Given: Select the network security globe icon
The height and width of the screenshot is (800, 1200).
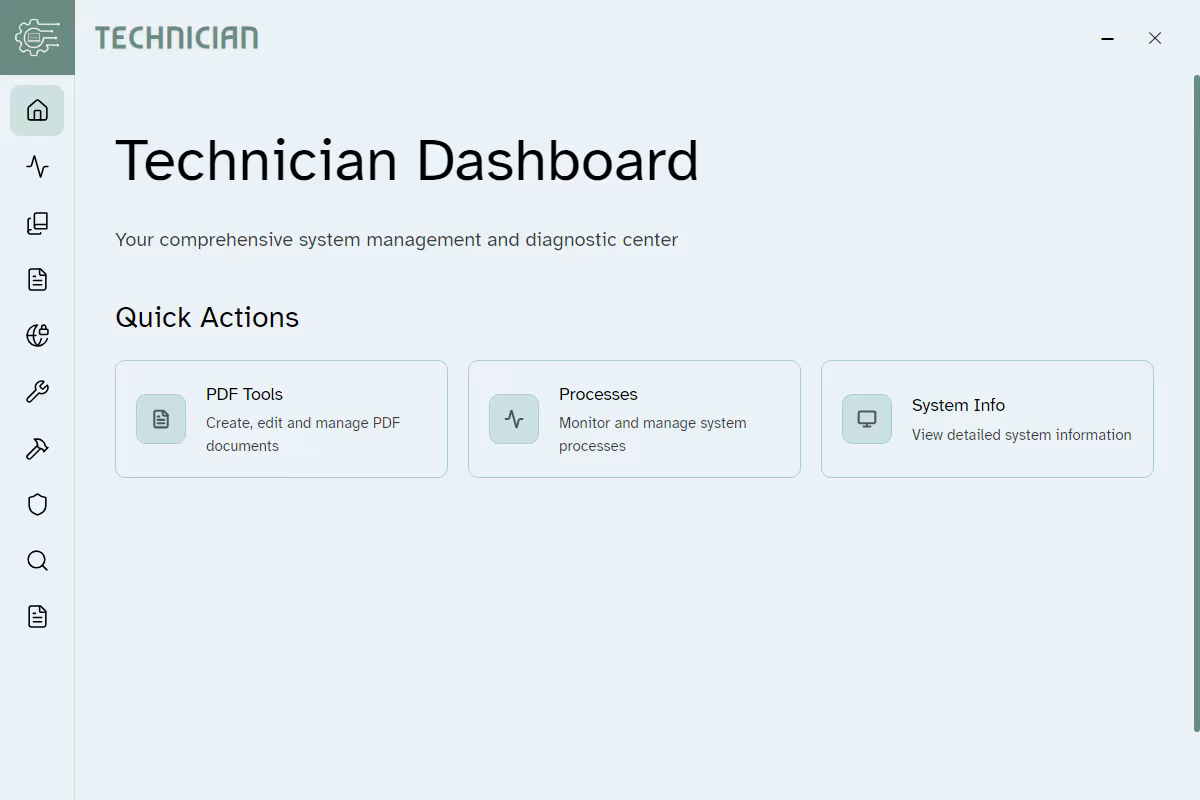Looking at the screenshot, I should (x=37, y=335).
